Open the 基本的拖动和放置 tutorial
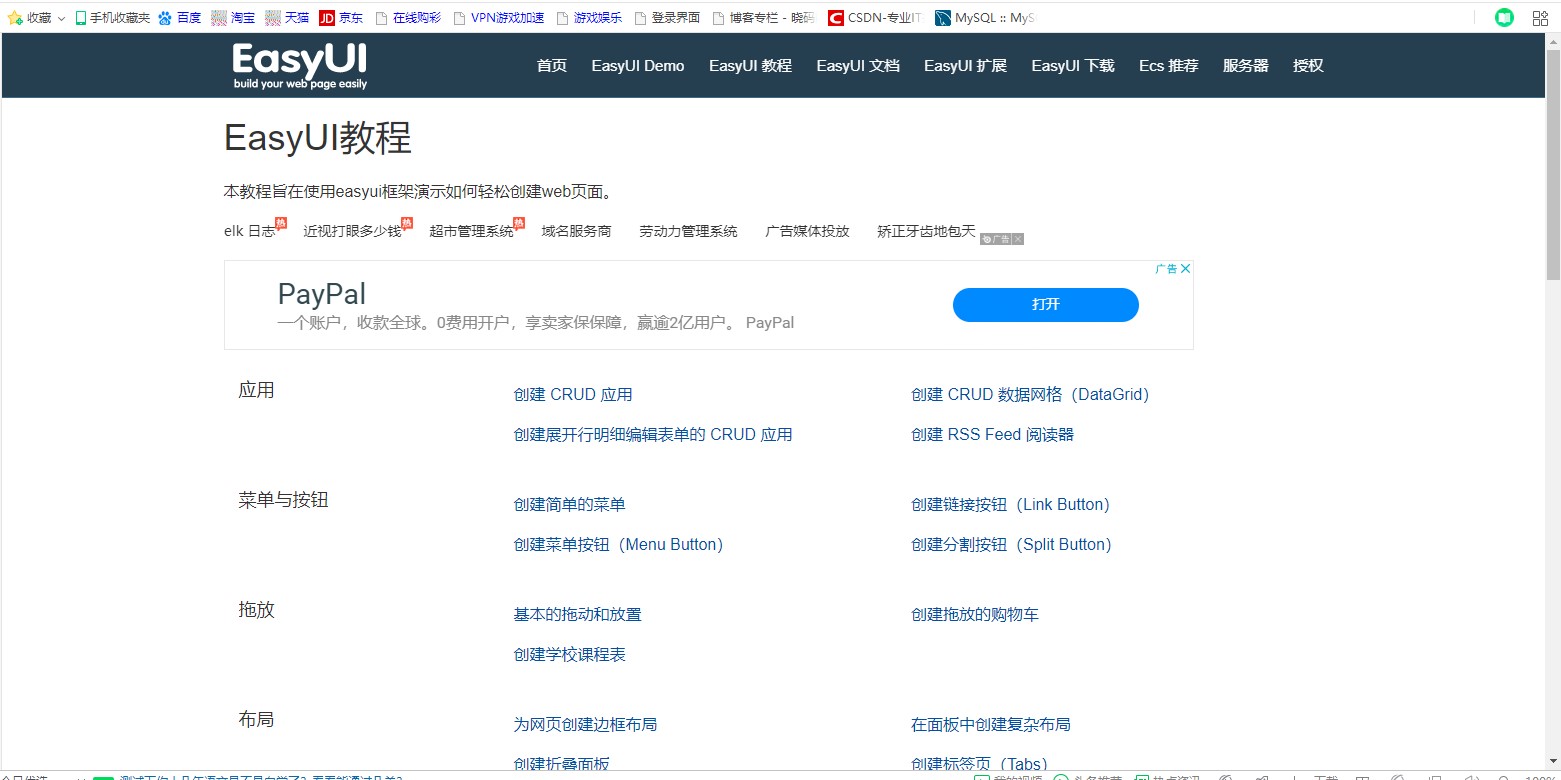Image resolution: width=1561 pixels, height=780 pixels. 577,615
